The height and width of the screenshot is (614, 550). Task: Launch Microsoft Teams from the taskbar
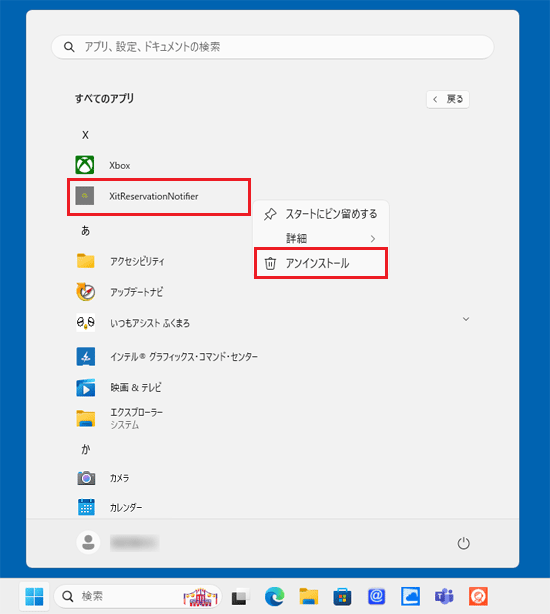click(x=444, y=596)
